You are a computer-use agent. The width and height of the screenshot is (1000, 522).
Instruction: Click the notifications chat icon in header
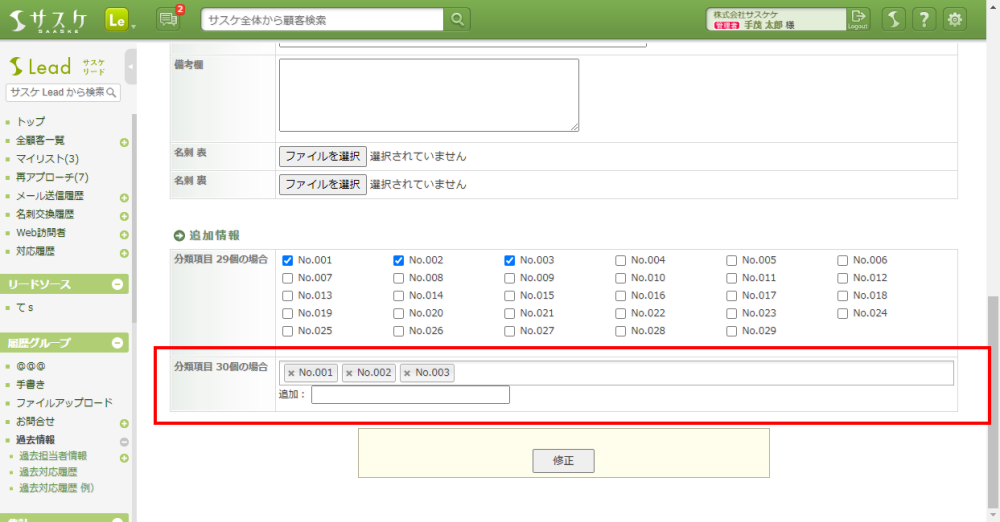168,19
